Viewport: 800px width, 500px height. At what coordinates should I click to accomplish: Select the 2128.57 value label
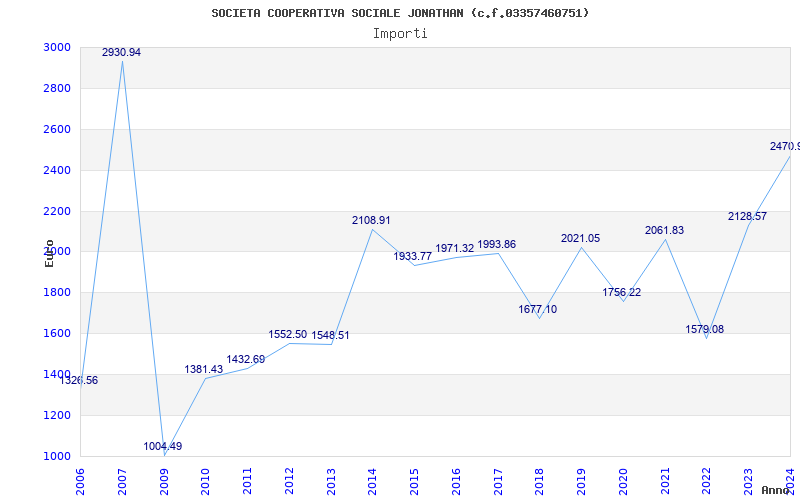[x=747, y=217]
